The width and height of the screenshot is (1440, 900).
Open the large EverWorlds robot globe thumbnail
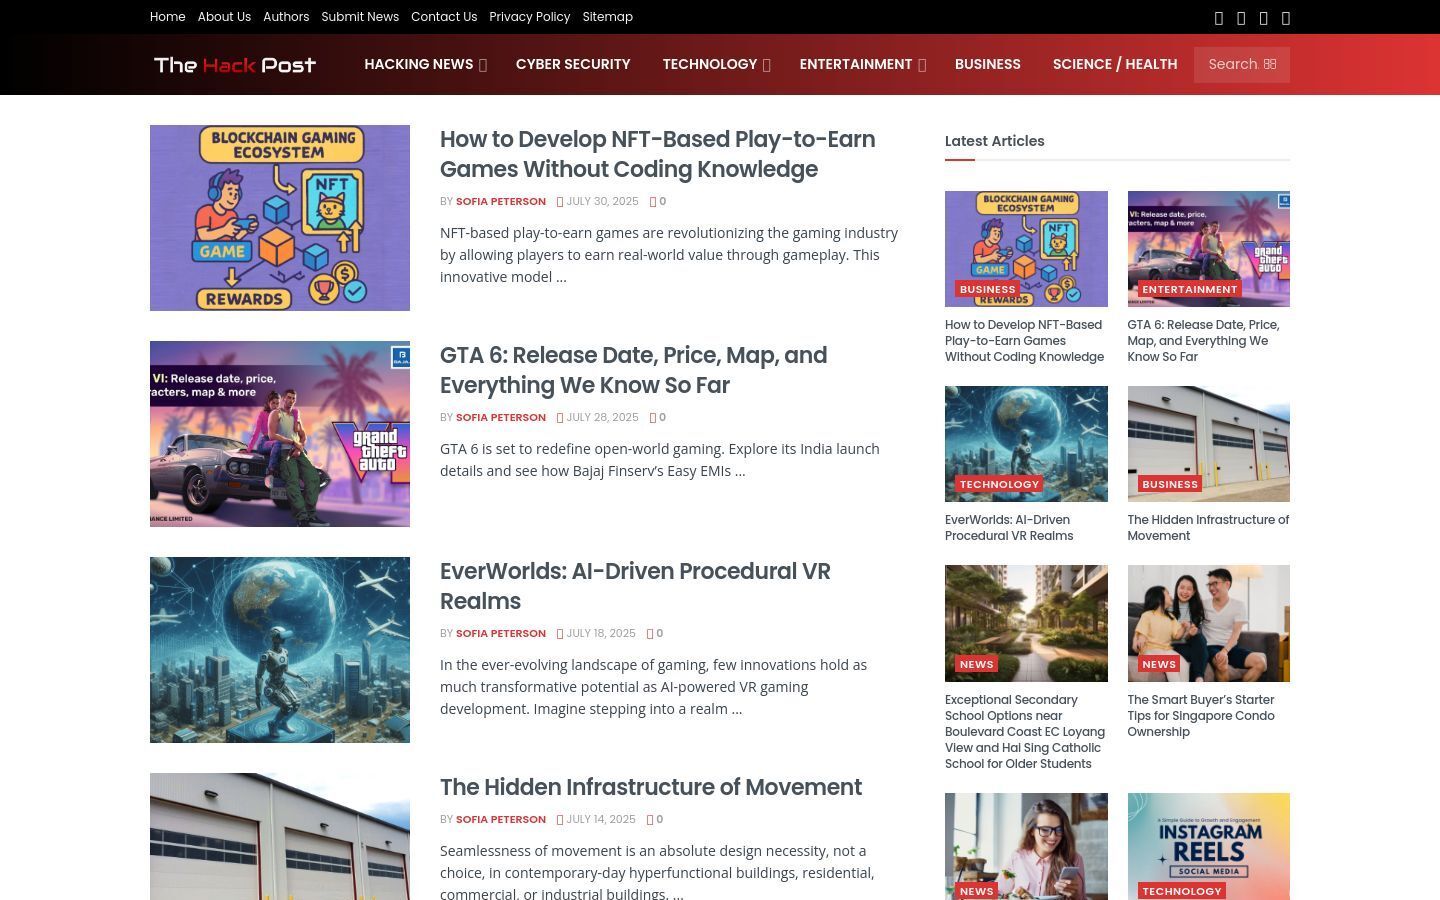(280, 650)
